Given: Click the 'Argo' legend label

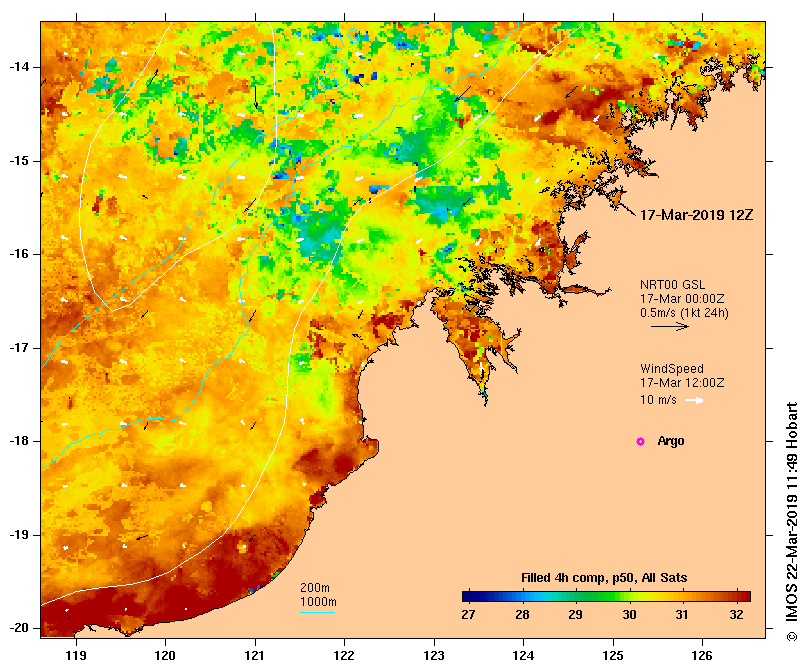Looking at the screenshot, I should coord(671,441).
